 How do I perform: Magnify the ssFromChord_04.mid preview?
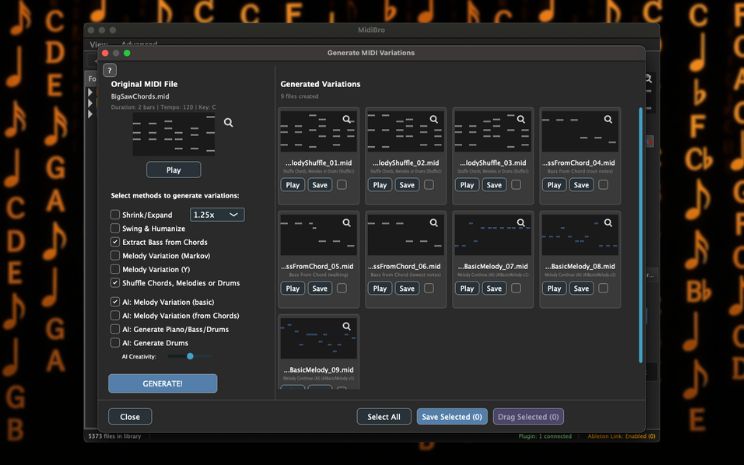(x=608, y=119)
